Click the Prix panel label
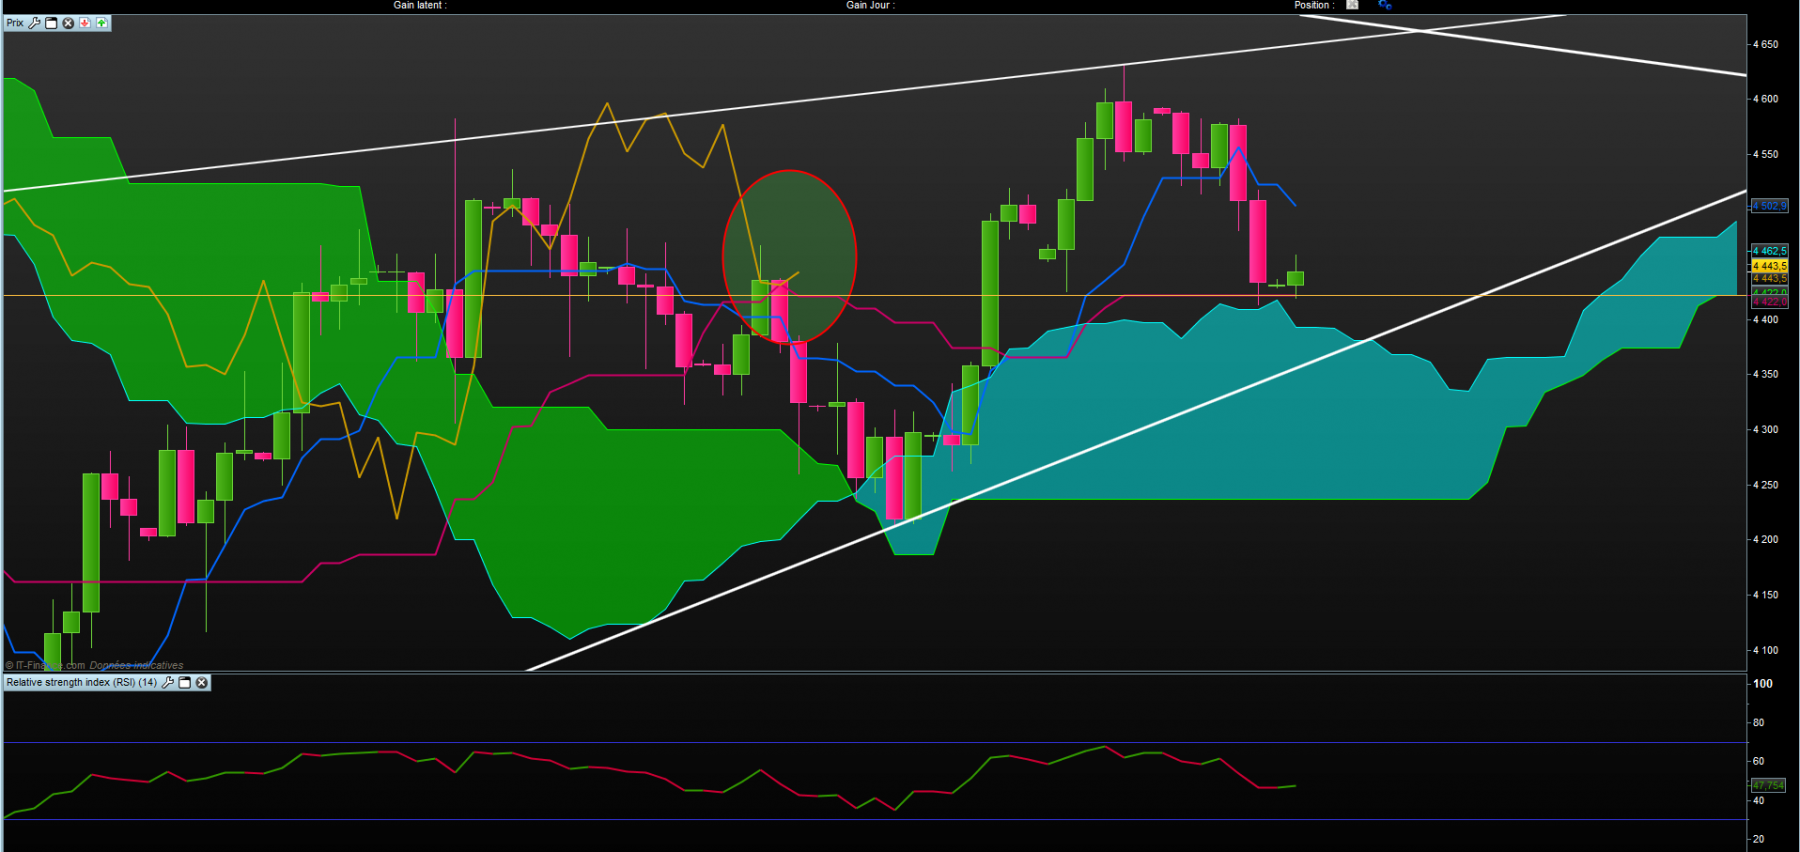 pyautogui.click(x=15, y=23)
